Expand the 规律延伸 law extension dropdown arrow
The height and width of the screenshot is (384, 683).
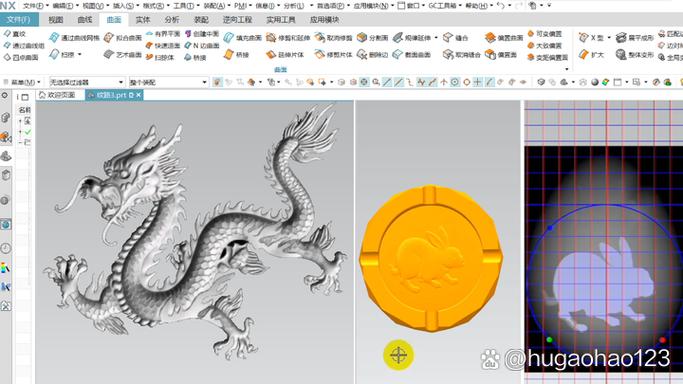436,38
